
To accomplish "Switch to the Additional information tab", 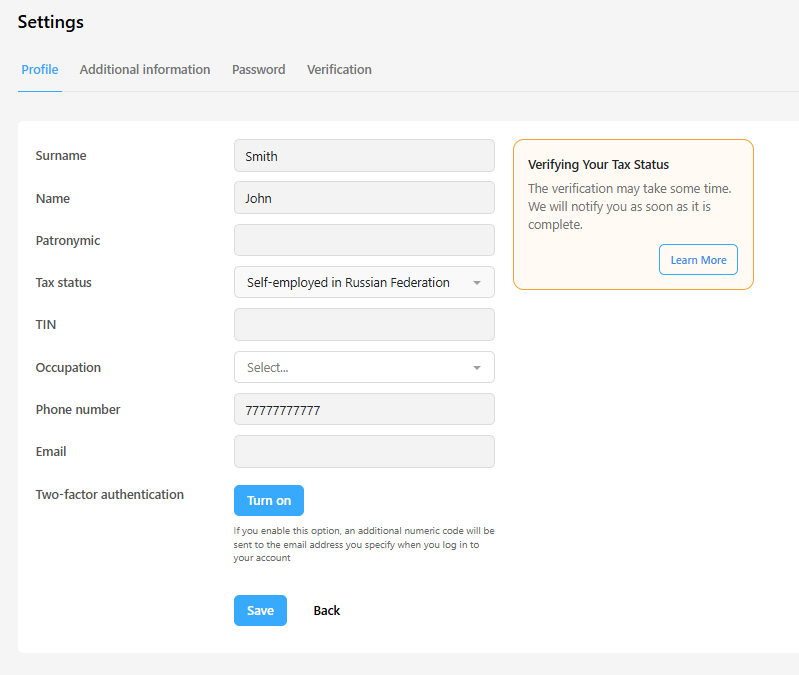I will (x=145, y=70).
